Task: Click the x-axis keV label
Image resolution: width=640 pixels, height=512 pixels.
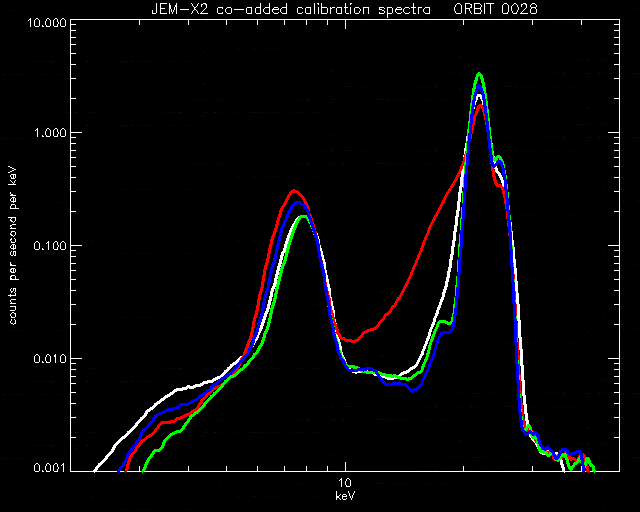Action: (x=345, y=496)
